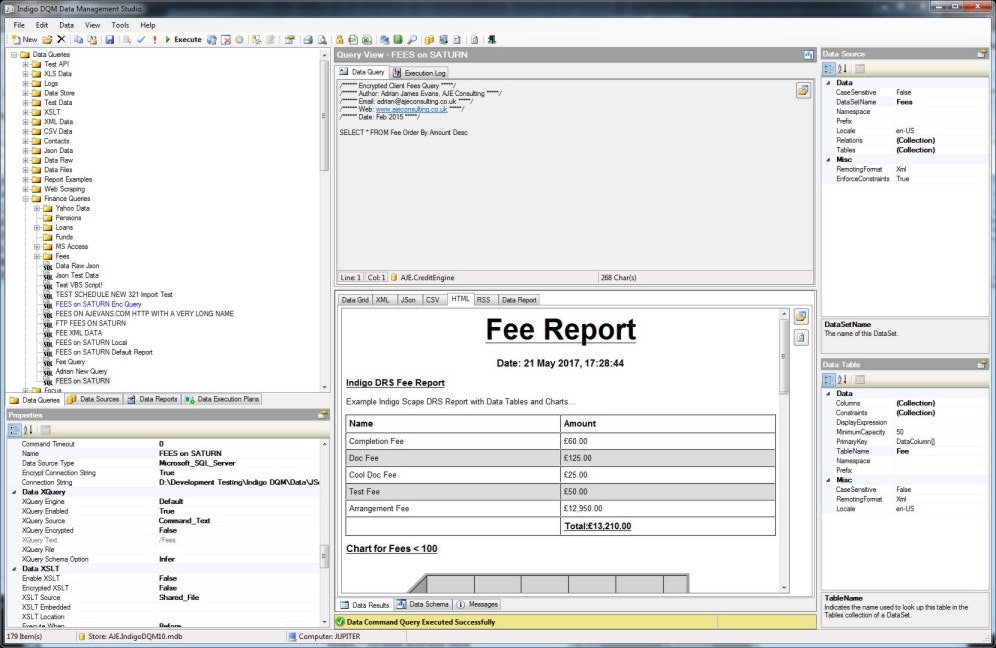Select the print icon on the main toolbar
The width and height of the screenshot is (996, 648).
click(x=309, y=39)
